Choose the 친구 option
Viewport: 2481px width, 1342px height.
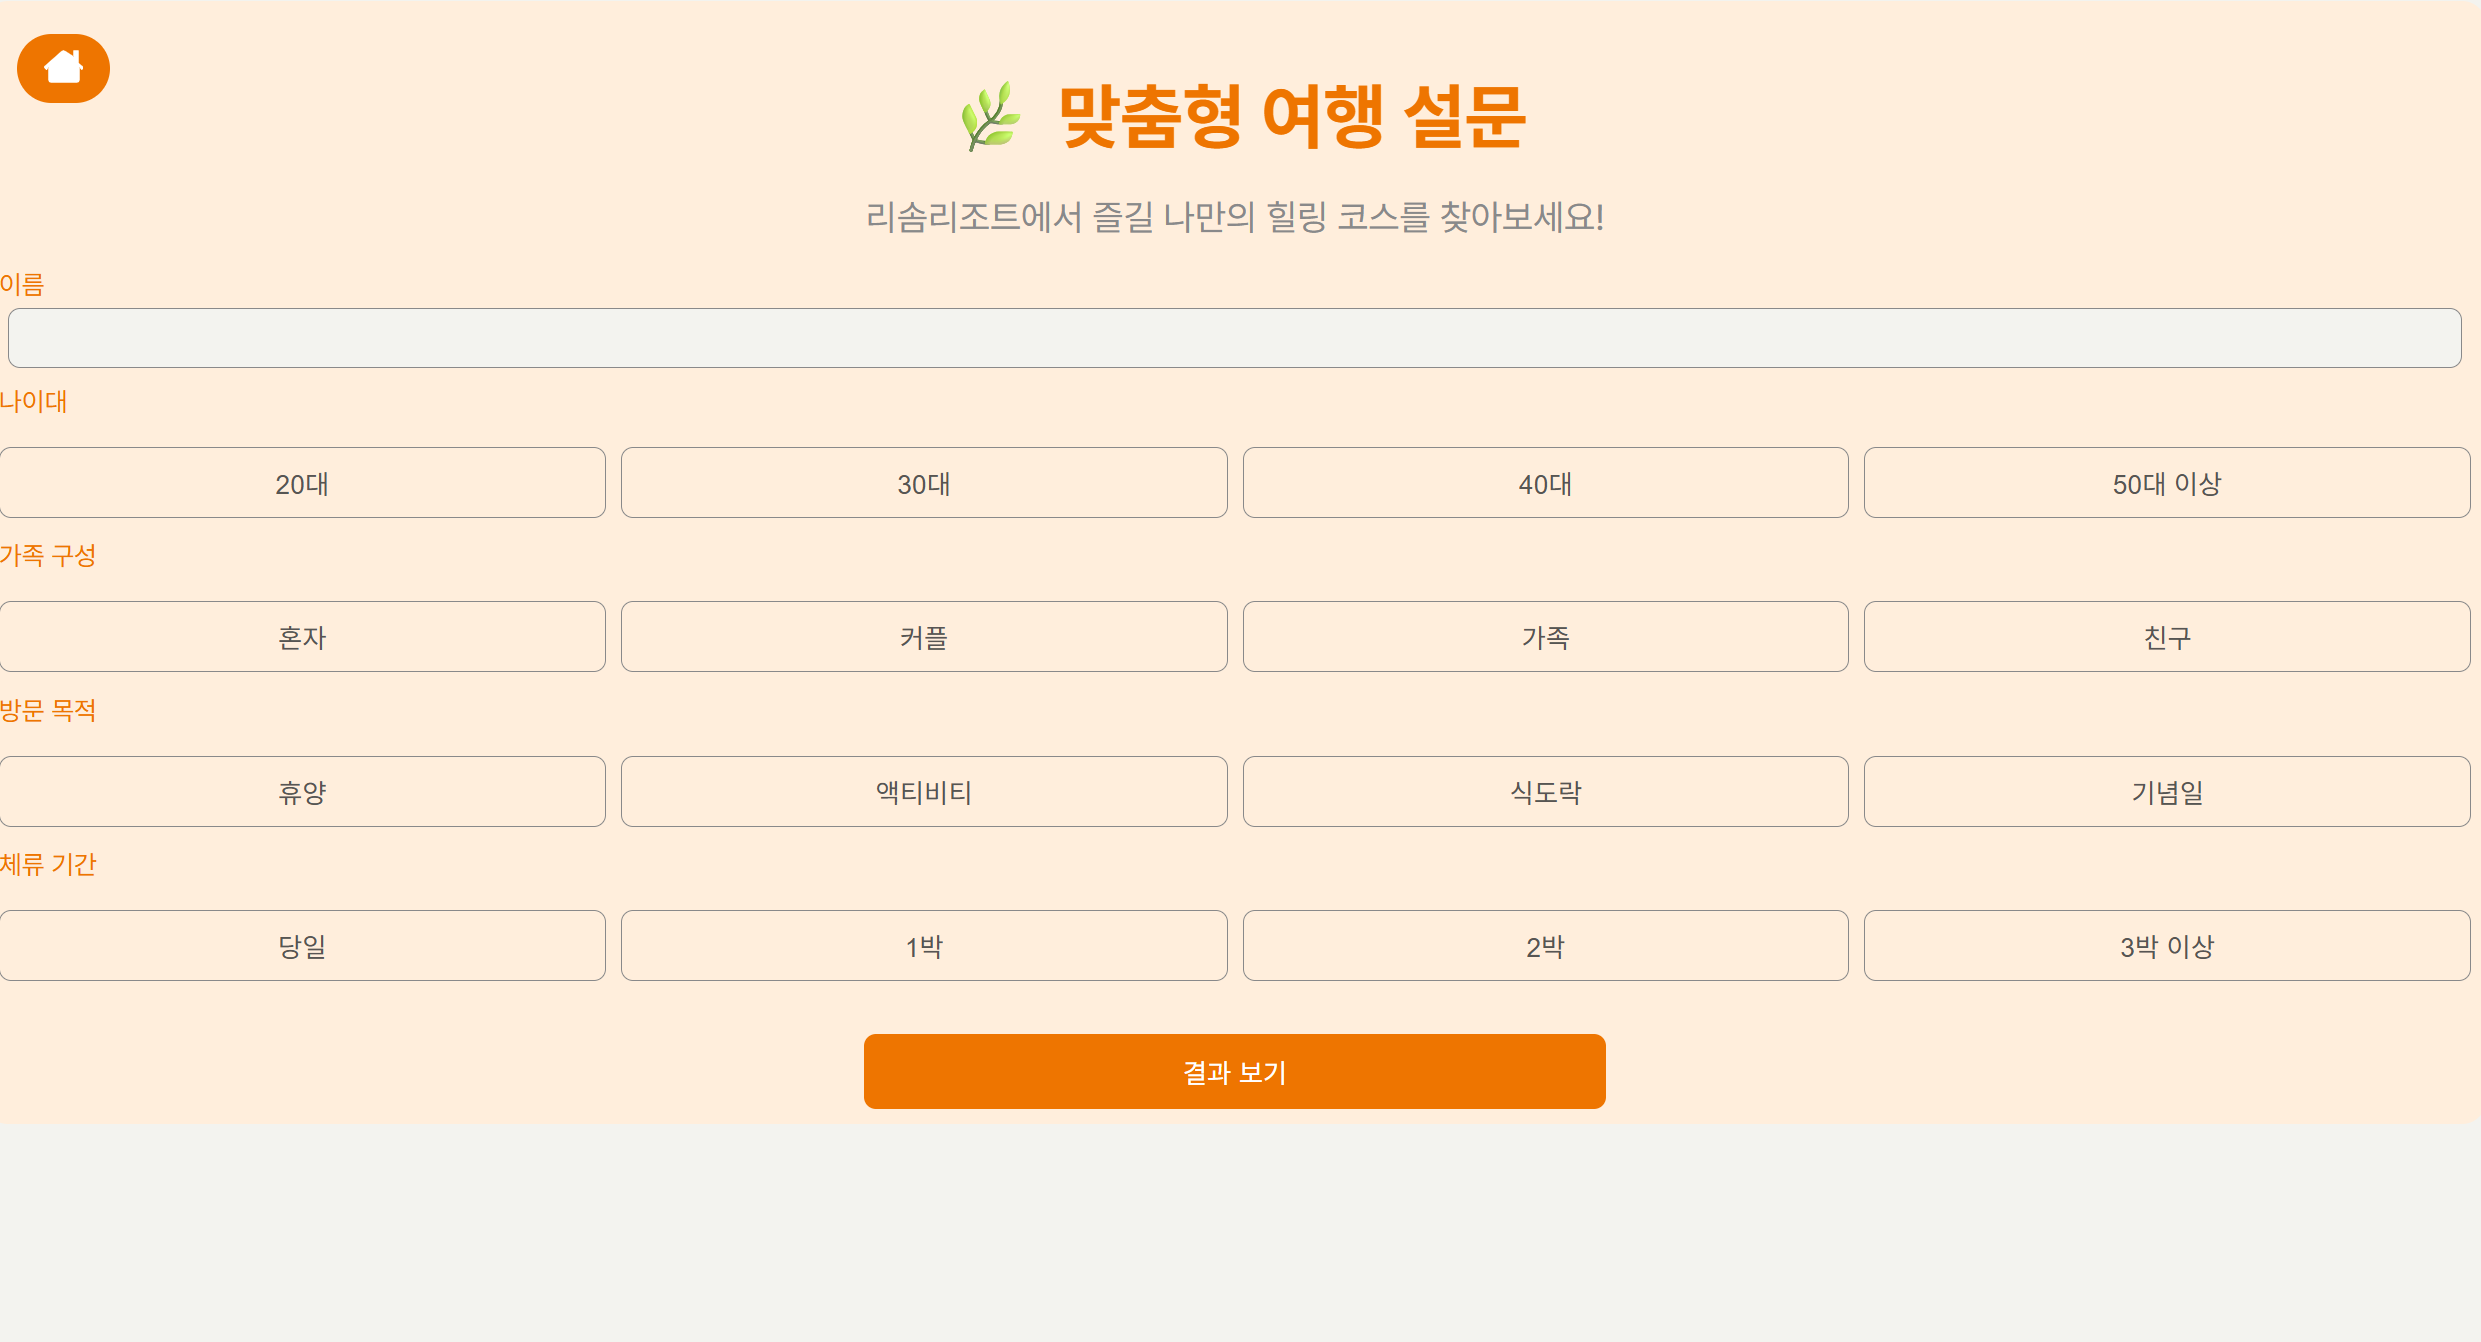click(x=2166, y=637)
